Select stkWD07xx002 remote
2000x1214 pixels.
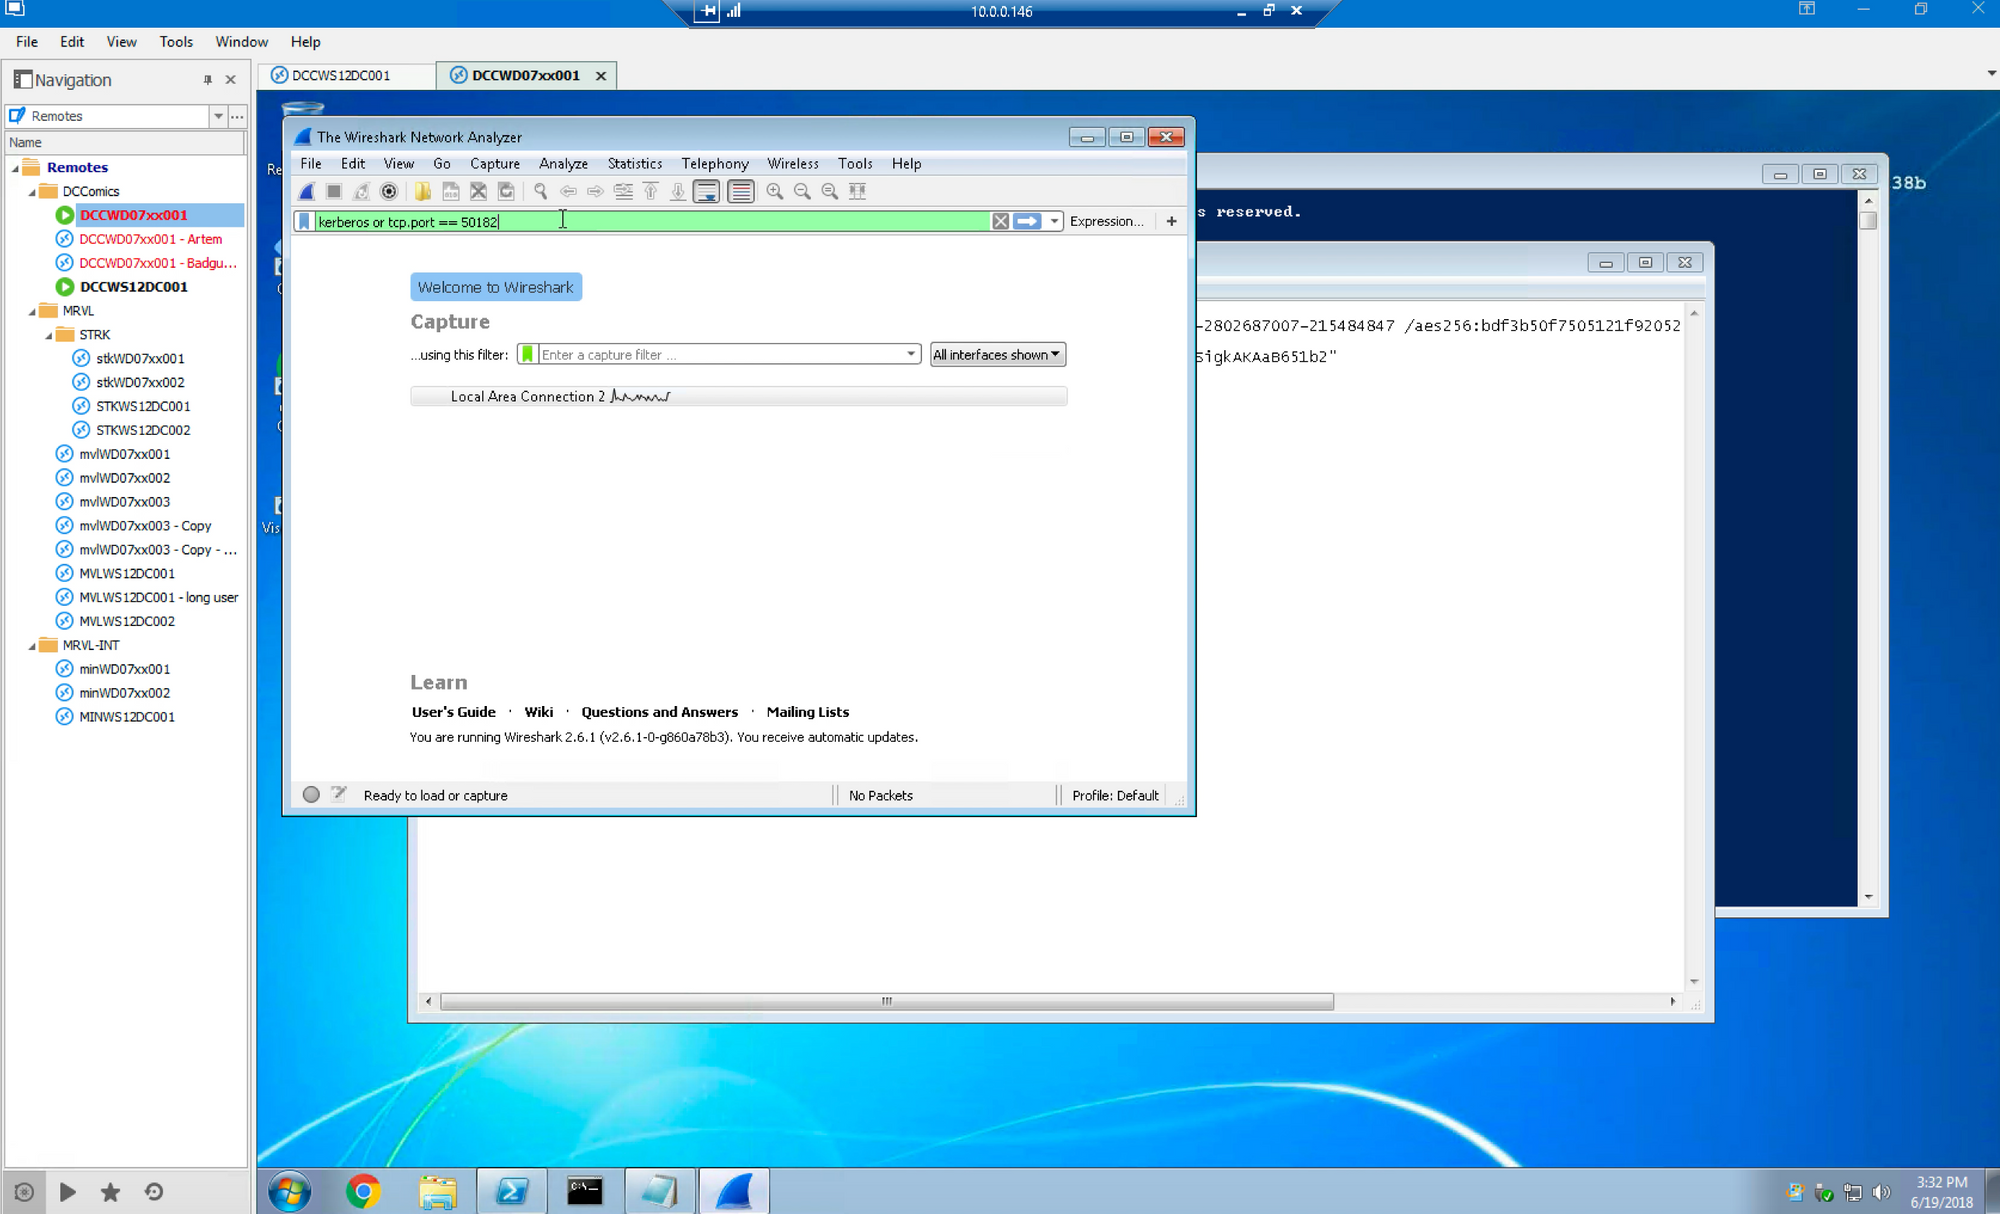(140, 382)
